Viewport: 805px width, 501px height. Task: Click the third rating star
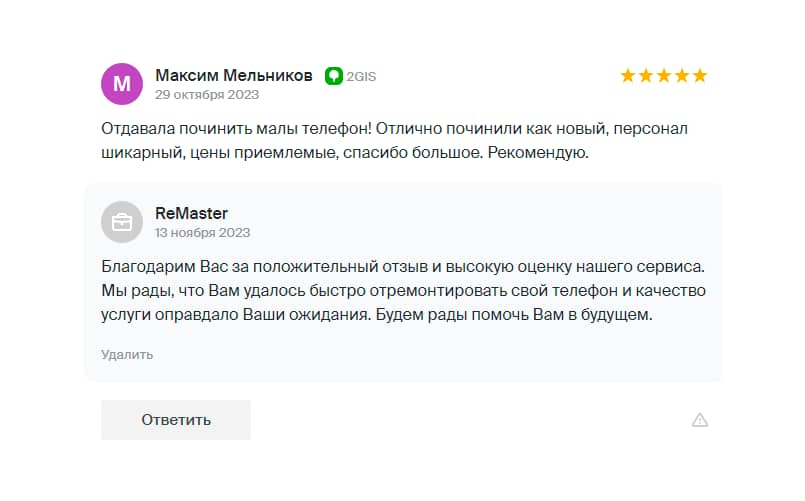[664, 76]
